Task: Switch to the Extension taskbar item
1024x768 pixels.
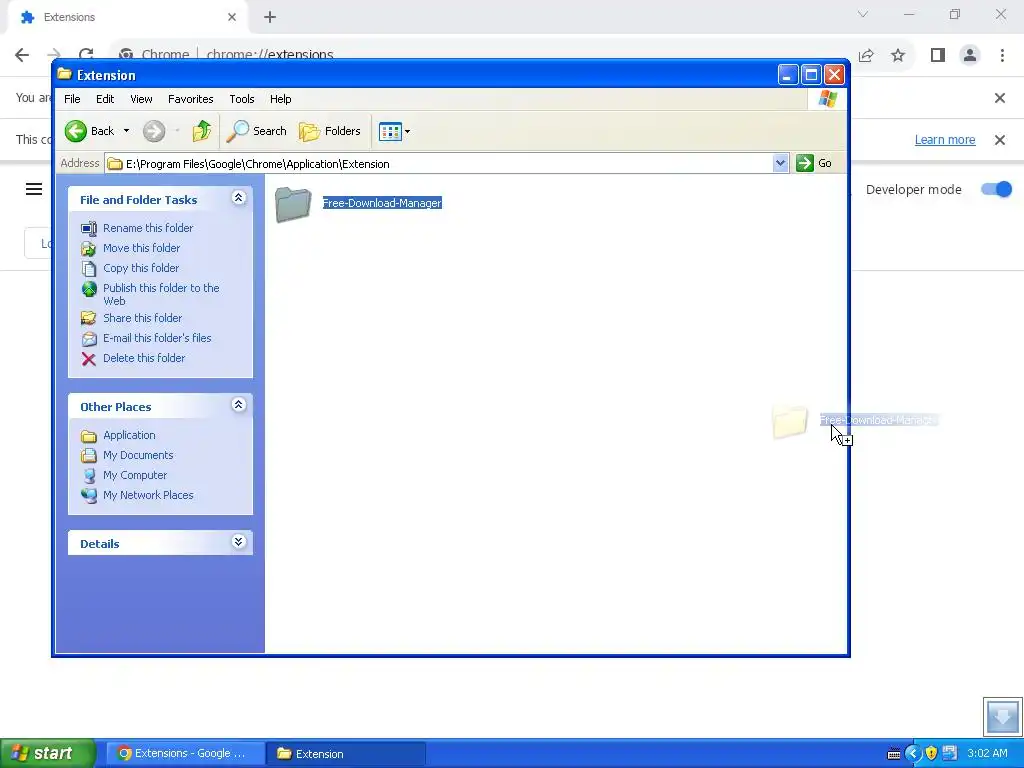Action: [x=346, y=754]
